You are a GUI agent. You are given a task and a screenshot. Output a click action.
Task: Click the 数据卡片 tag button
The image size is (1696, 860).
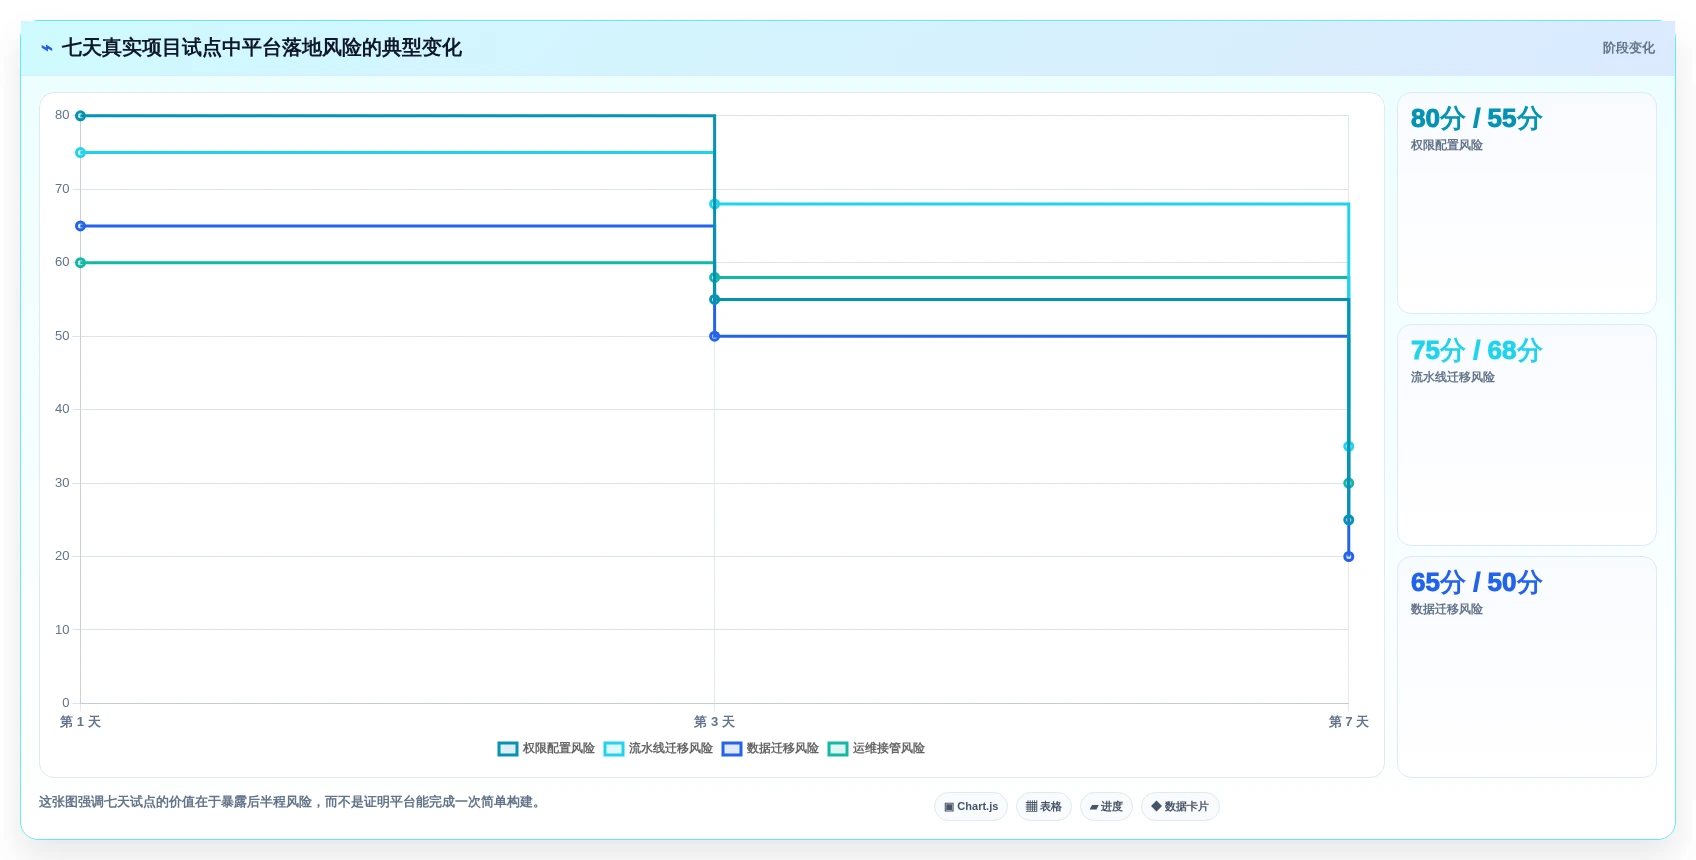click(x=1180, y=806)
